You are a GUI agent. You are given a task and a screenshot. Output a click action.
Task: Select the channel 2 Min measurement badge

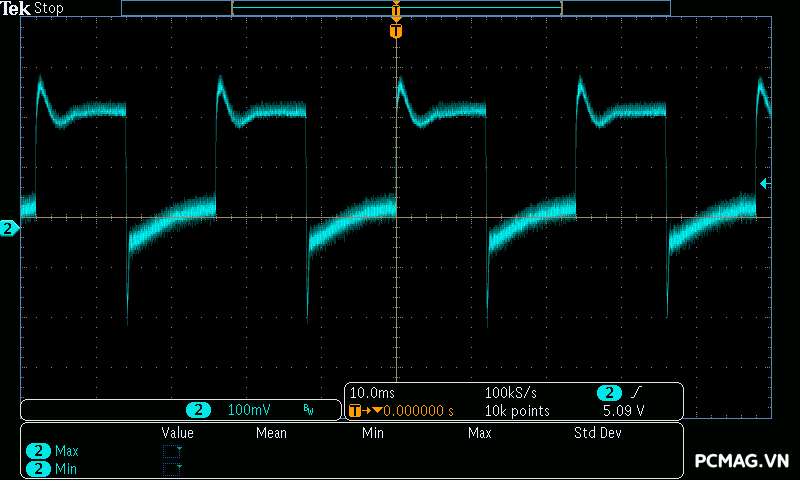[39, 468]
